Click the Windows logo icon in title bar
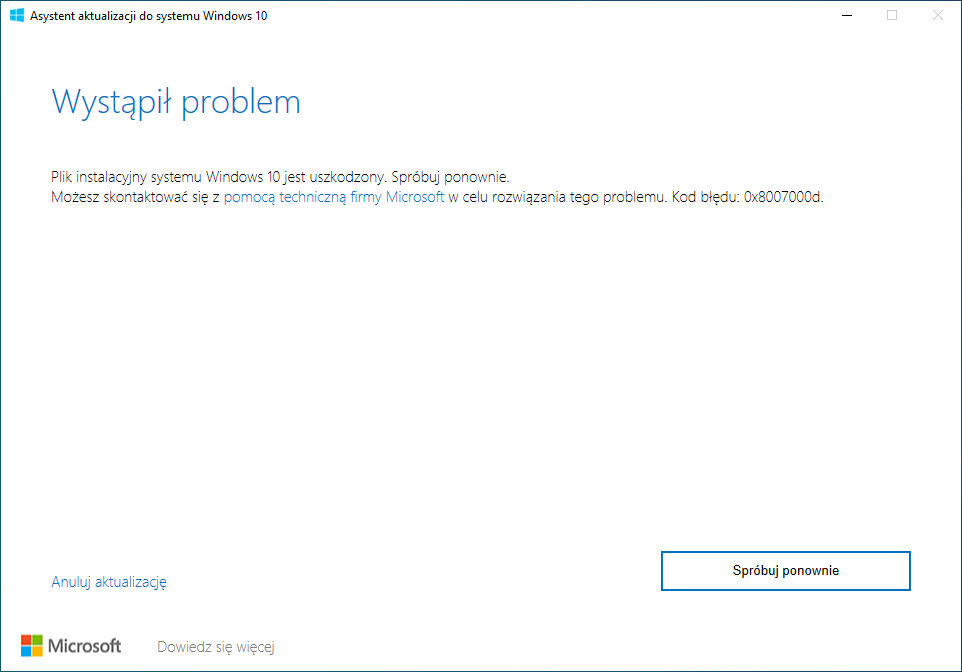Screen dimensions: 962x672 click(17, 15)
